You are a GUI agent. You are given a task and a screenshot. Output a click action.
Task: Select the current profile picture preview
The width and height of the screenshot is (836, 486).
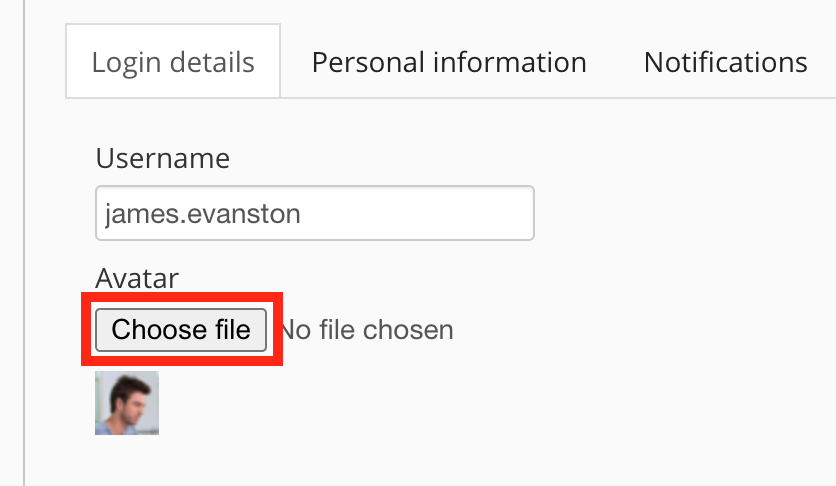point(127,403)
